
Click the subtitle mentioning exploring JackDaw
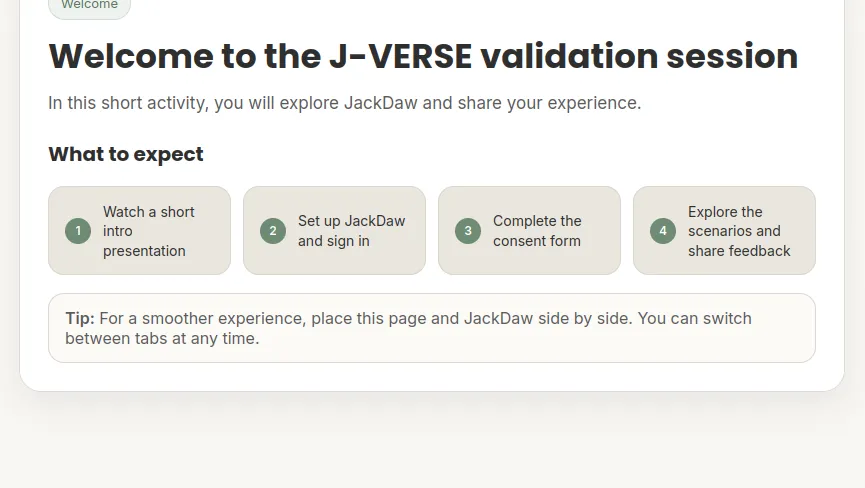click(x=345, y=103)
